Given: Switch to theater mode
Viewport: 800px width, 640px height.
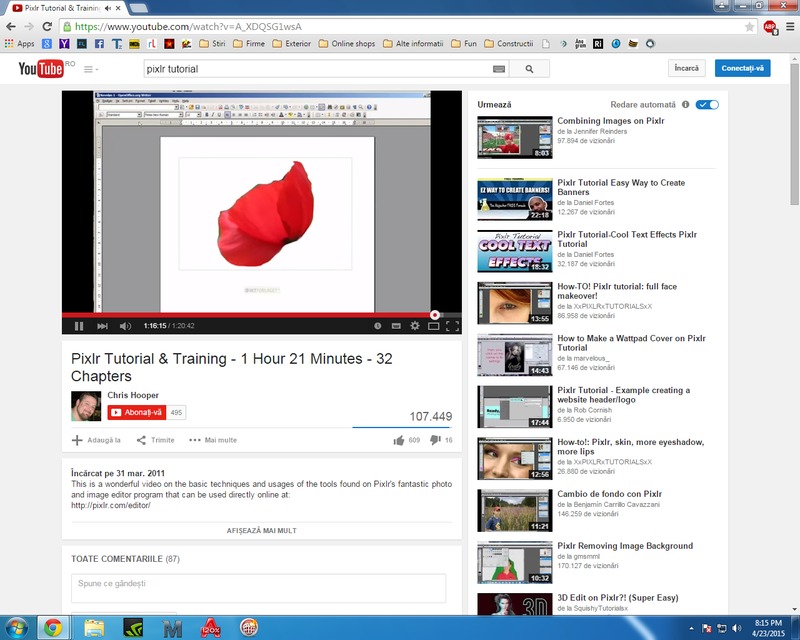Looking at the screenshot, I should click(x=434, y=326).
